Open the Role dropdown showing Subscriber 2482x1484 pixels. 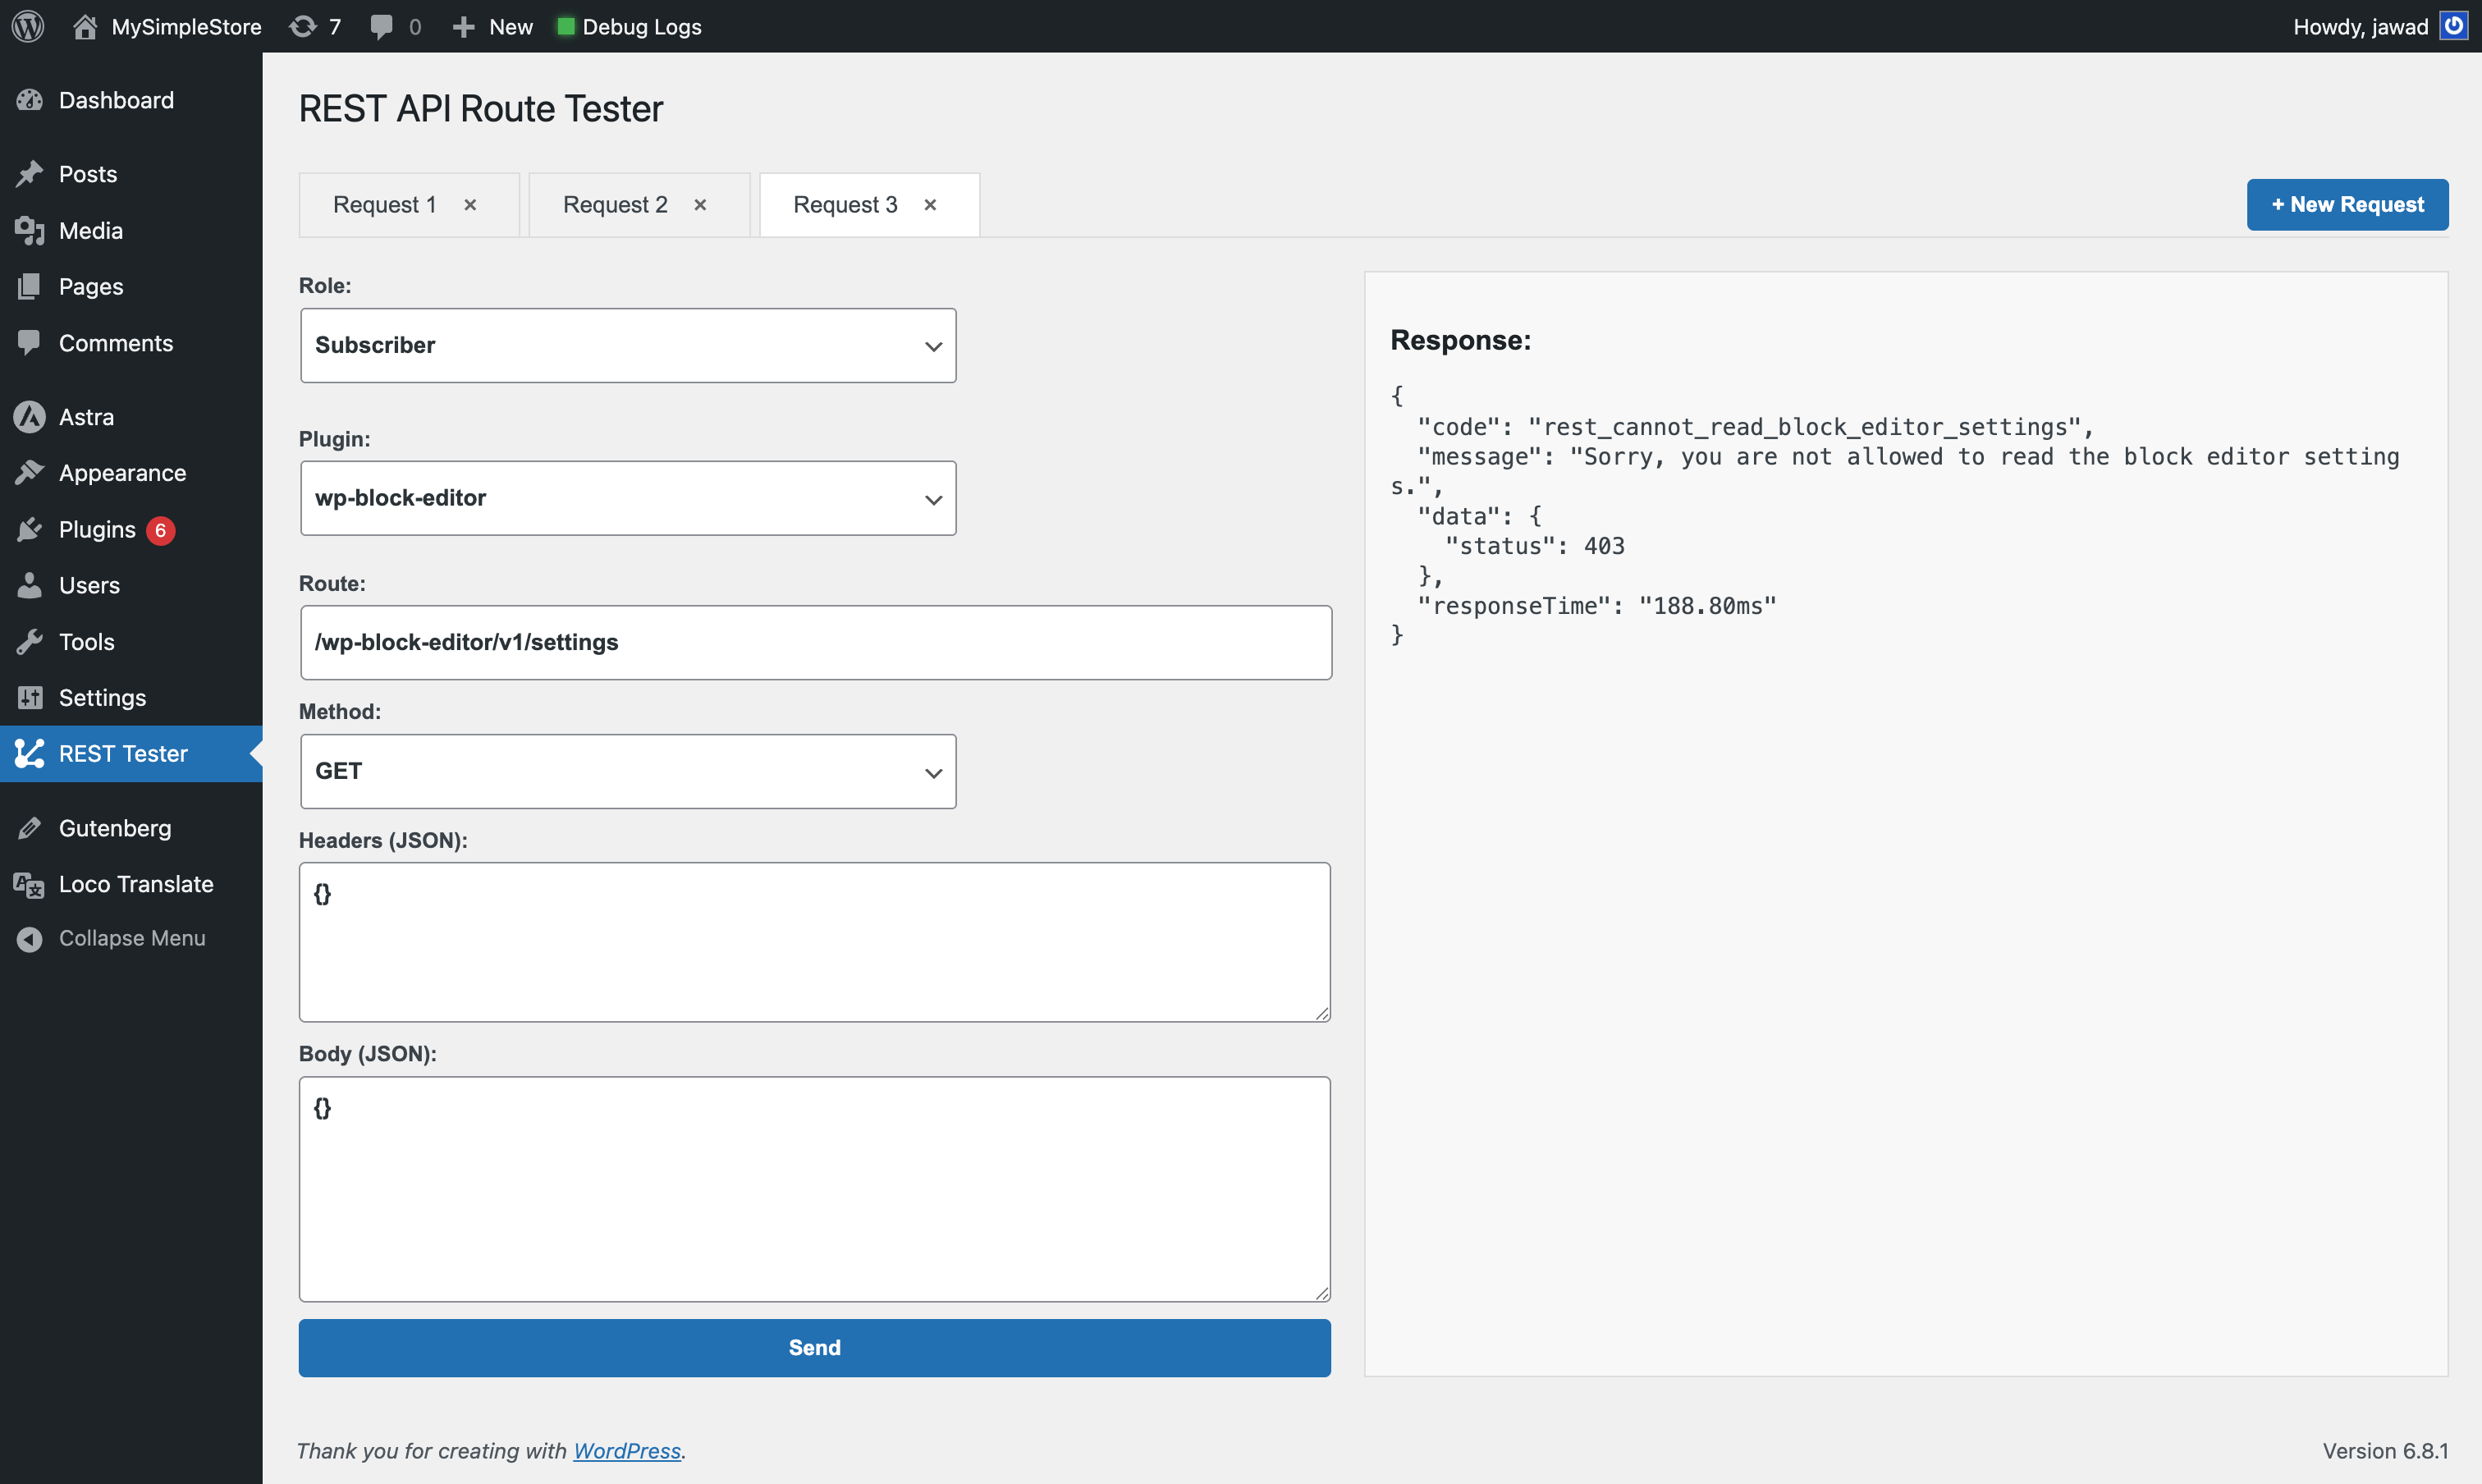click(628, 345)
